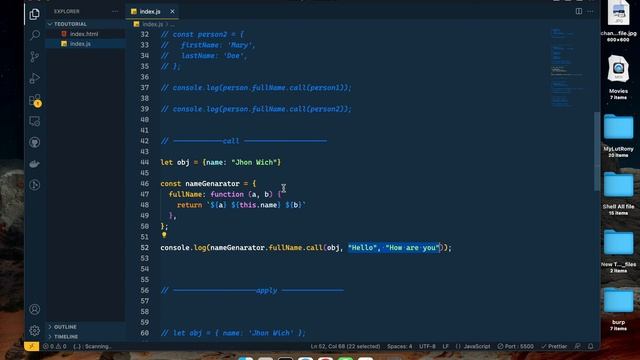The image size is (640, 360).
Task: Click Port : 5500 Live Server item
Action: (516, 347)
